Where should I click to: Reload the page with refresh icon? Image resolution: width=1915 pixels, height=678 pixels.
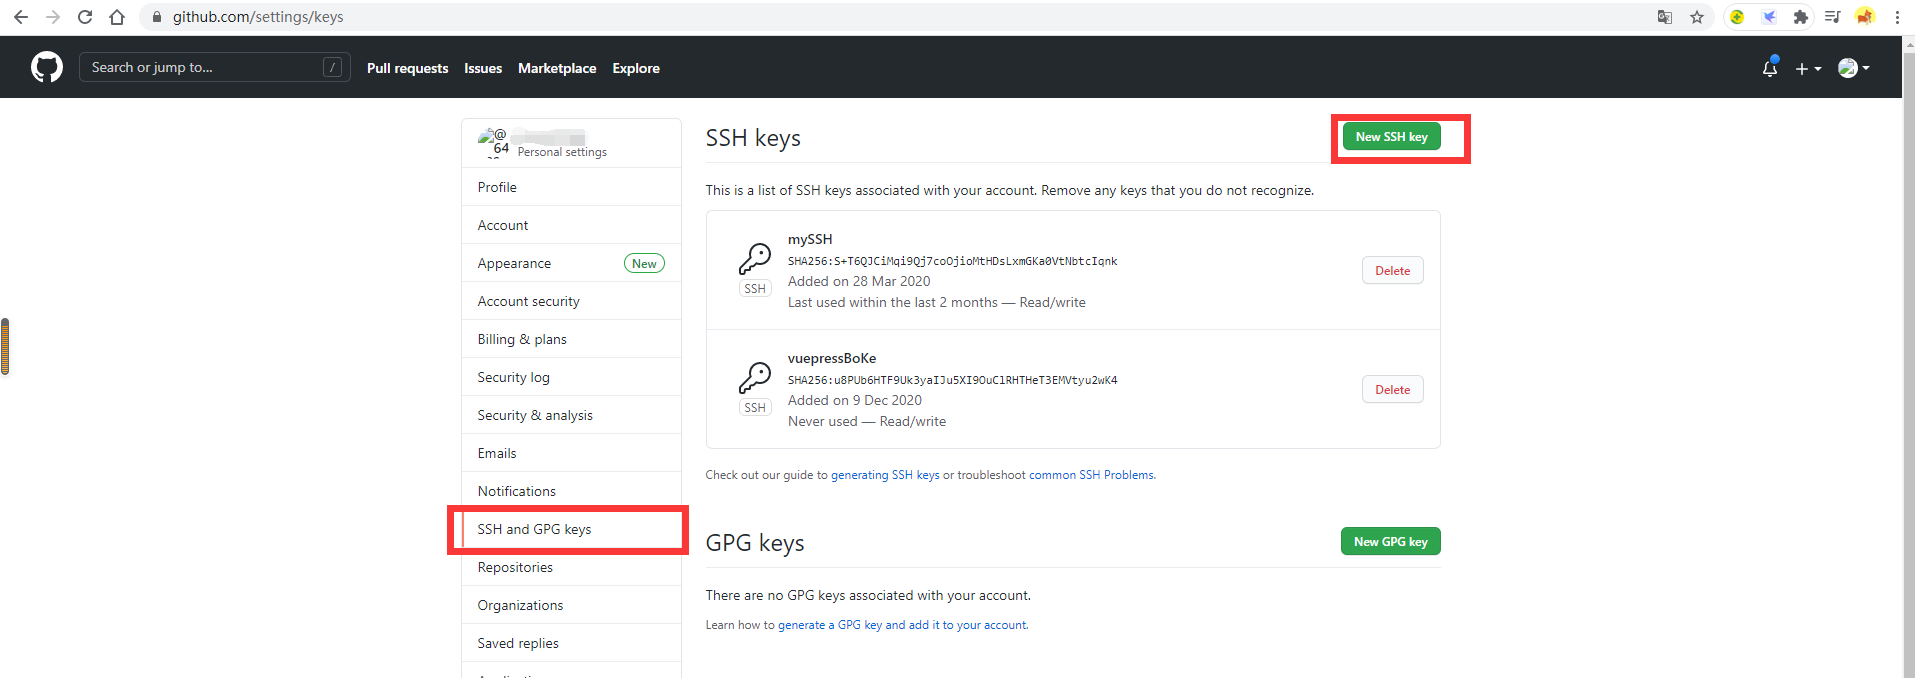(x=85, y=17)
